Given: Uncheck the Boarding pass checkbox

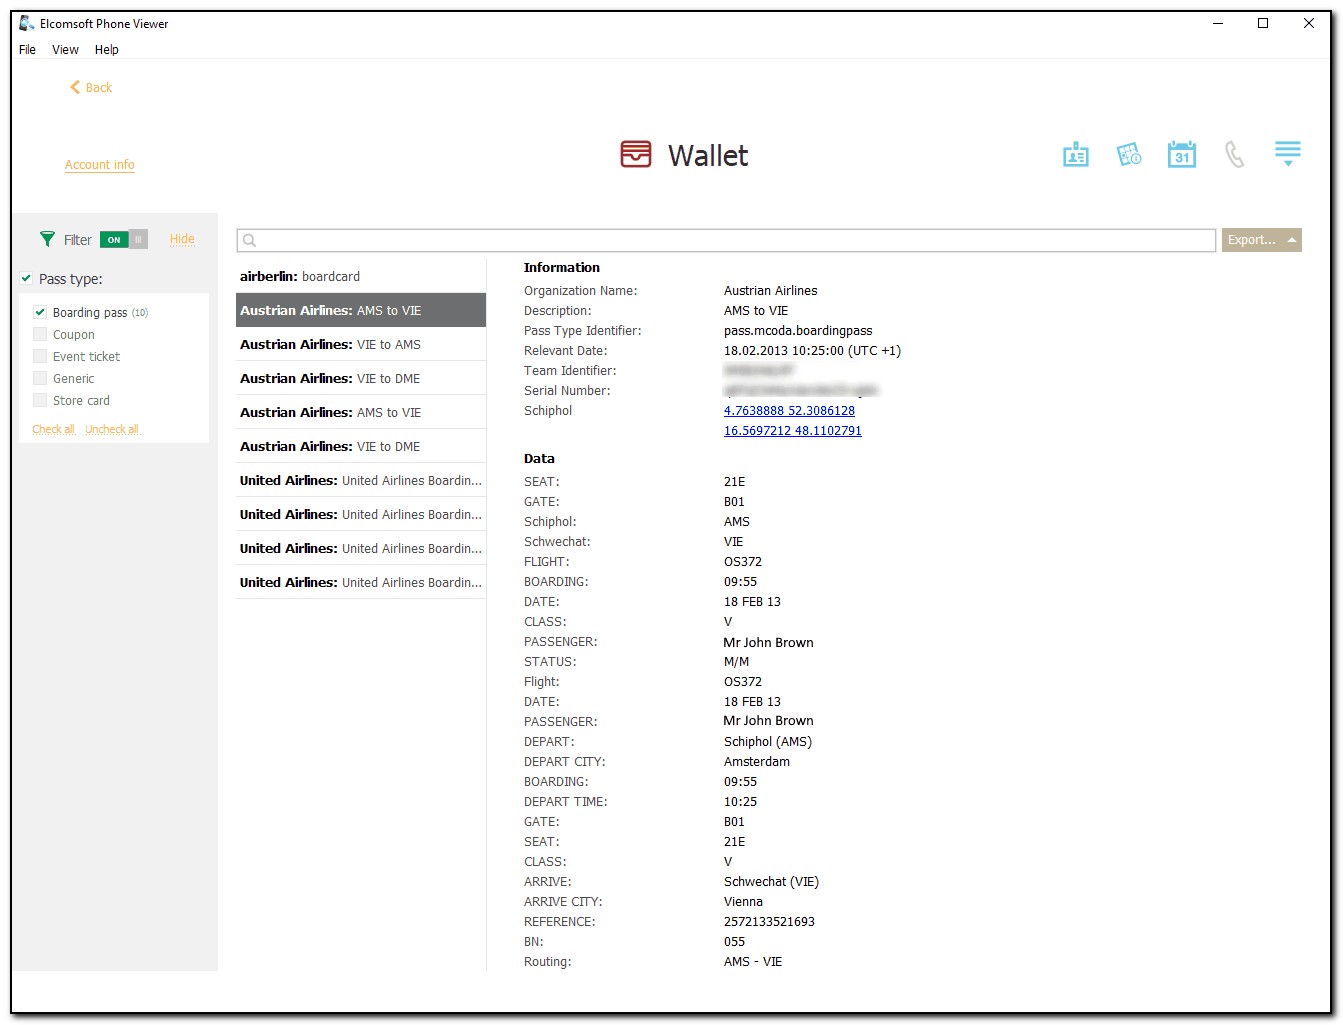Looking at the screenshot, I should pos(40,312).
